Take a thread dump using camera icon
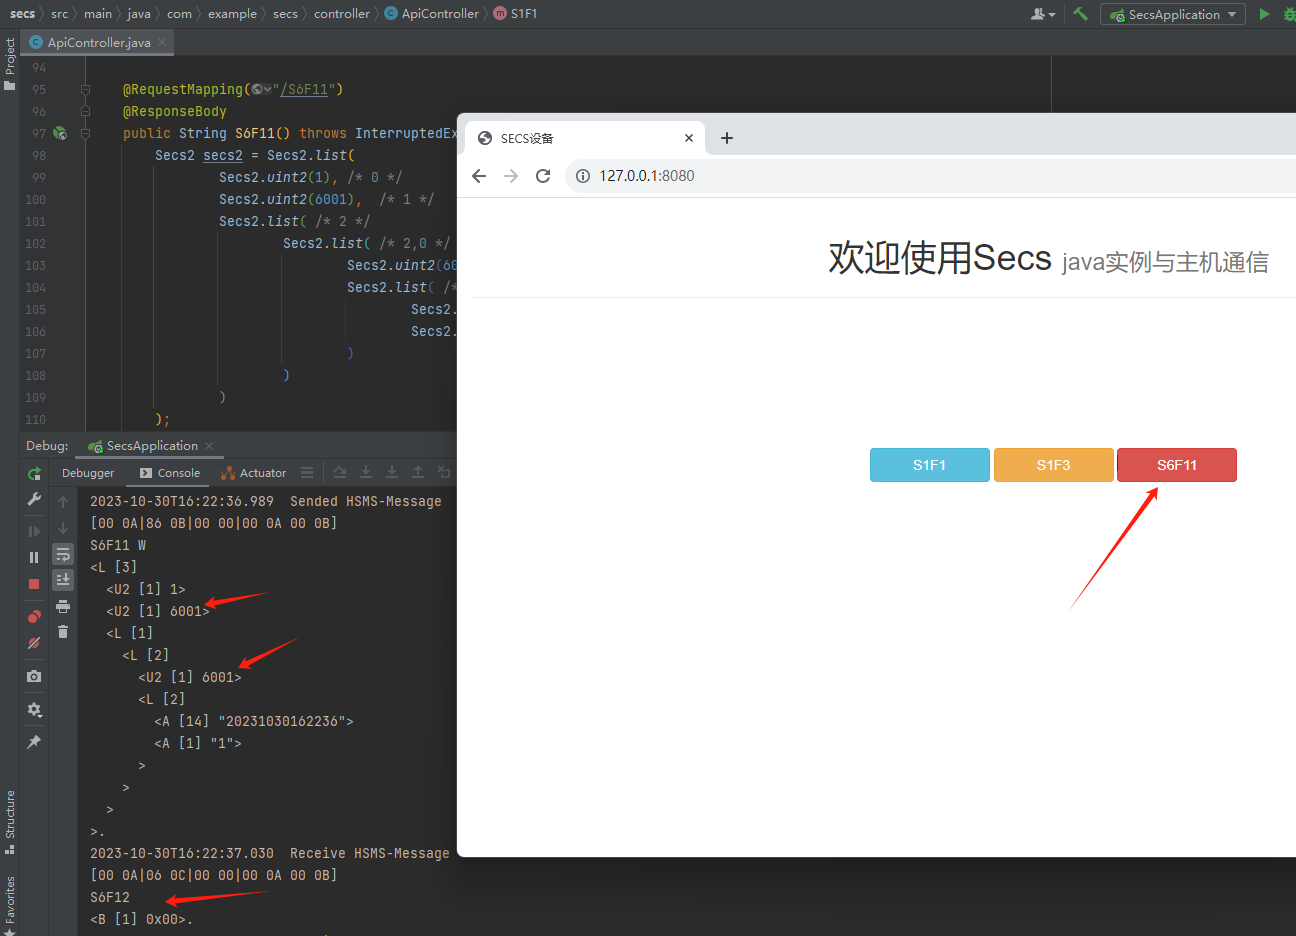The width and height of the screenshot is (1296, 936). (33, 676)
